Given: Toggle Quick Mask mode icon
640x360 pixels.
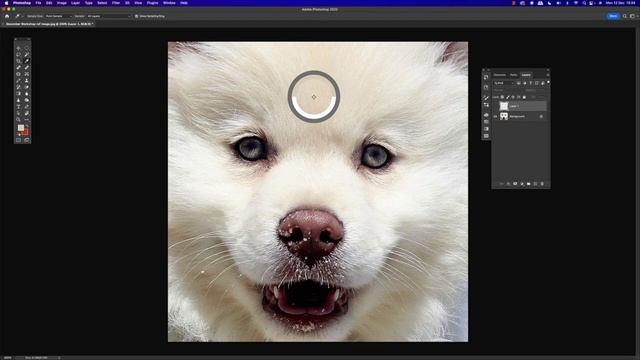Looking at the screenshot, I should coord(18,140).
